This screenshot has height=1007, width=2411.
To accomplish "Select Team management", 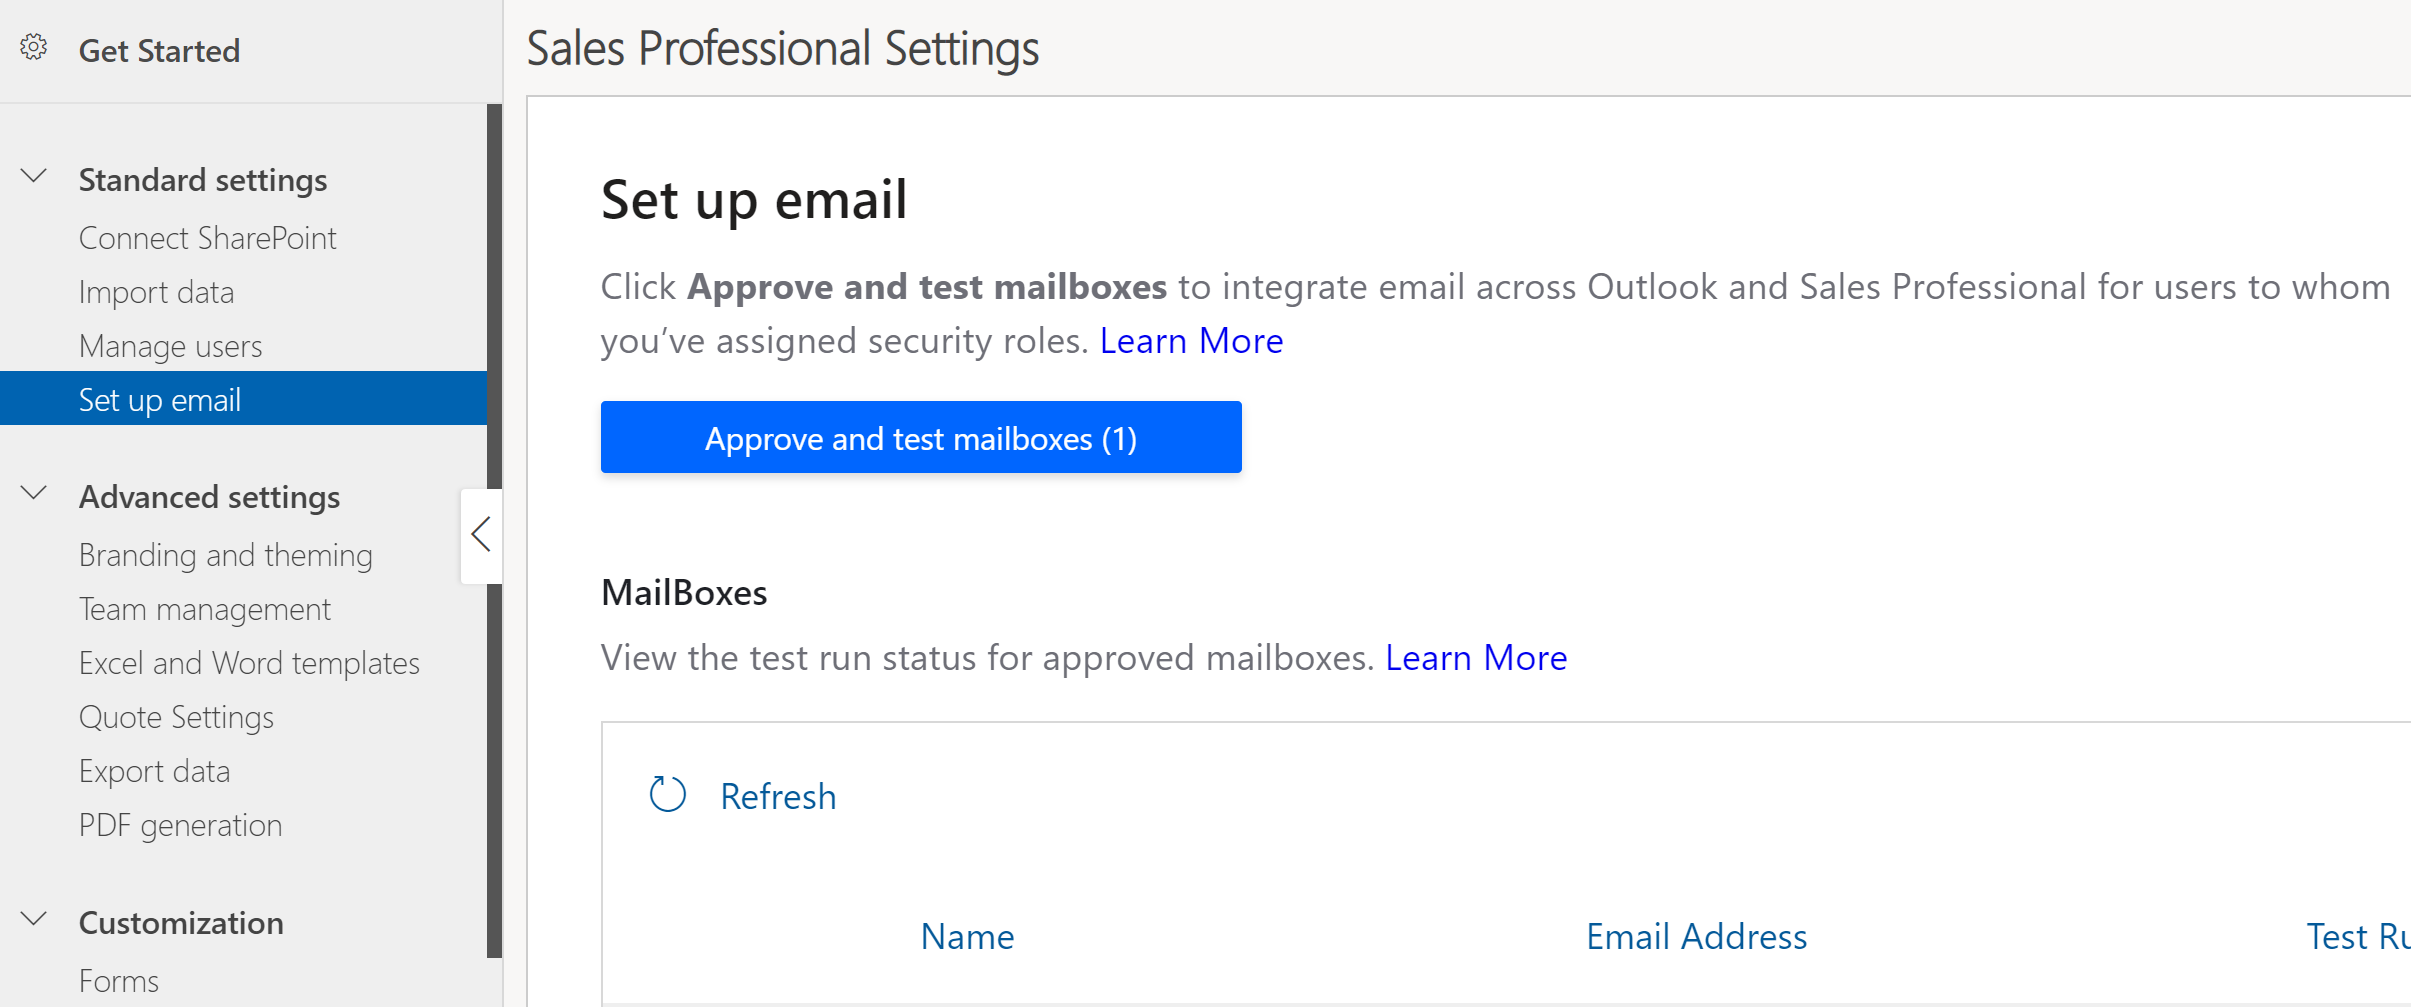I will (205, 609).
